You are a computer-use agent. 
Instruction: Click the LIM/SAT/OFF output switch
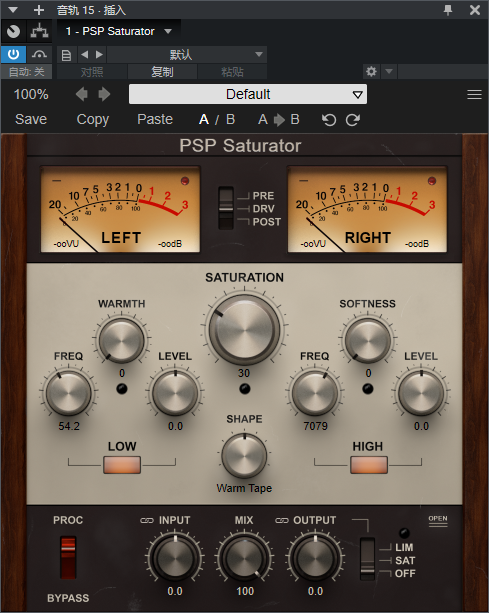click(367, 559)
